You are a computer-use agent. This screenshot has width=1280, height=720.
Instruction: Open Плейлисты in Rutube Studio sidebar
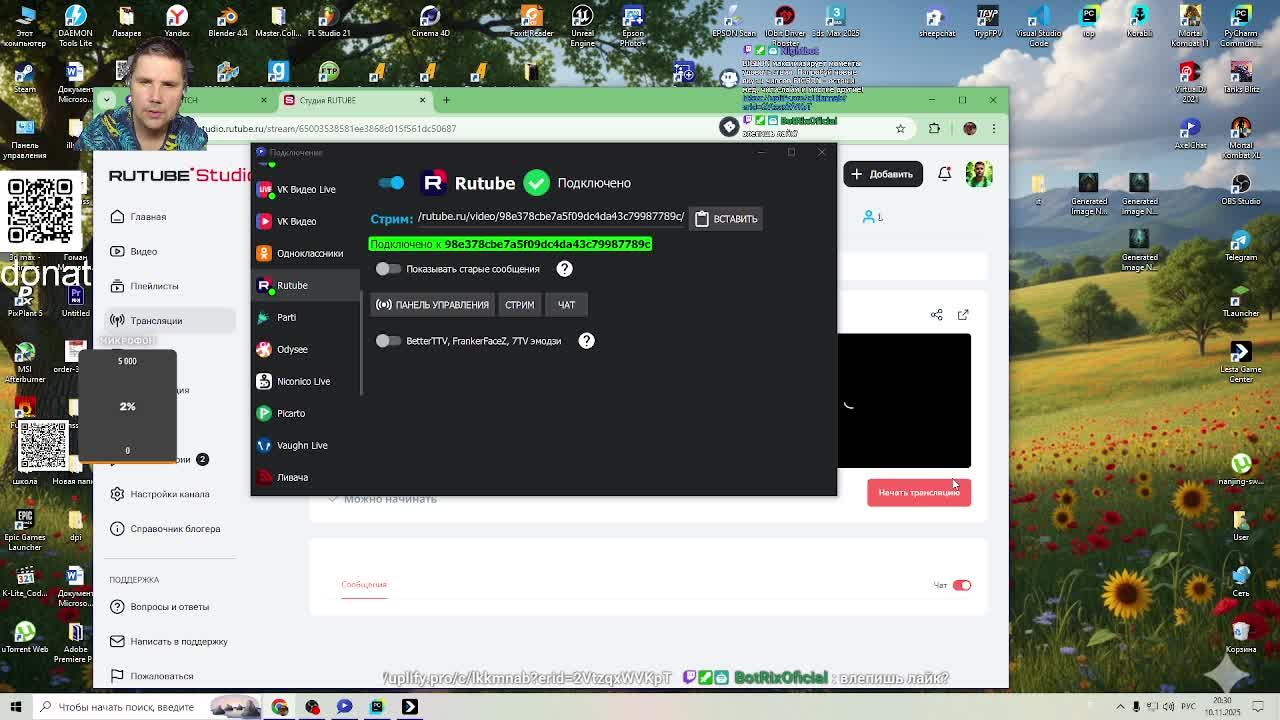click(x=154, y=286)
